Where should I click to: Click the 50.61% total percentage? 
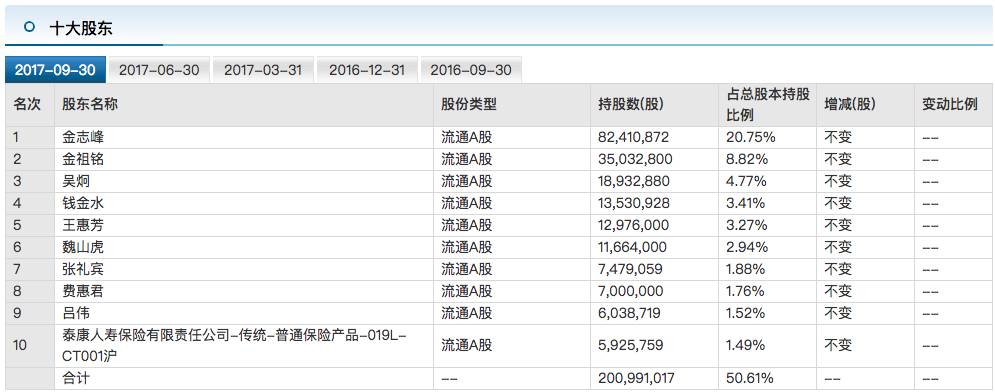pyautogui.click(x=749, y=379)
